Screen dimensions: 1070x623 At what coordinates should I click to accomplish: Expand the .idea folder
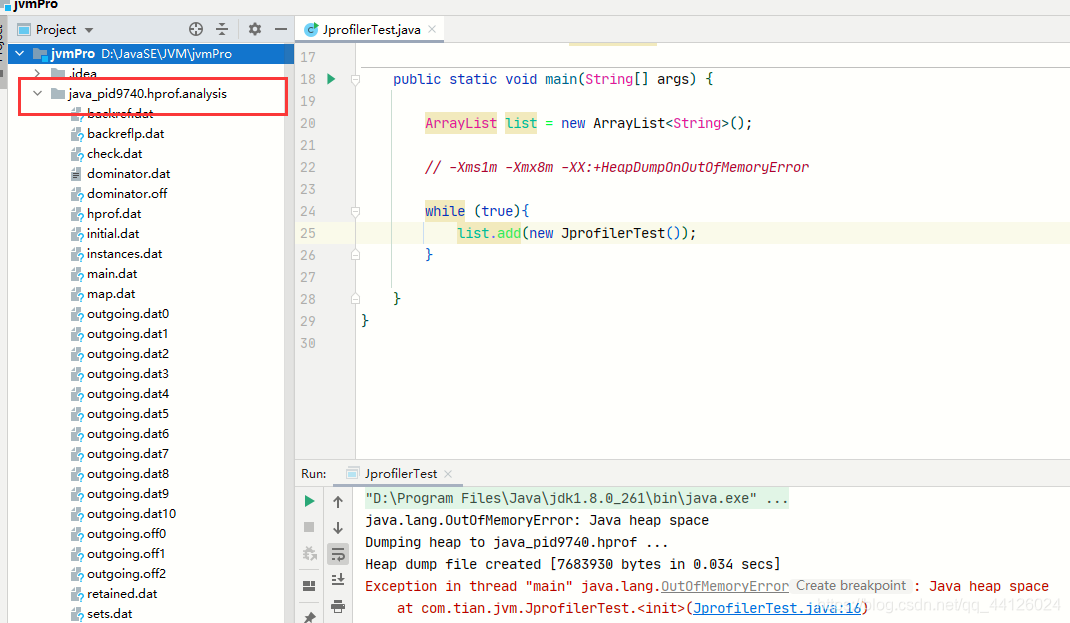pyautogui.click(x=37, y=73)
